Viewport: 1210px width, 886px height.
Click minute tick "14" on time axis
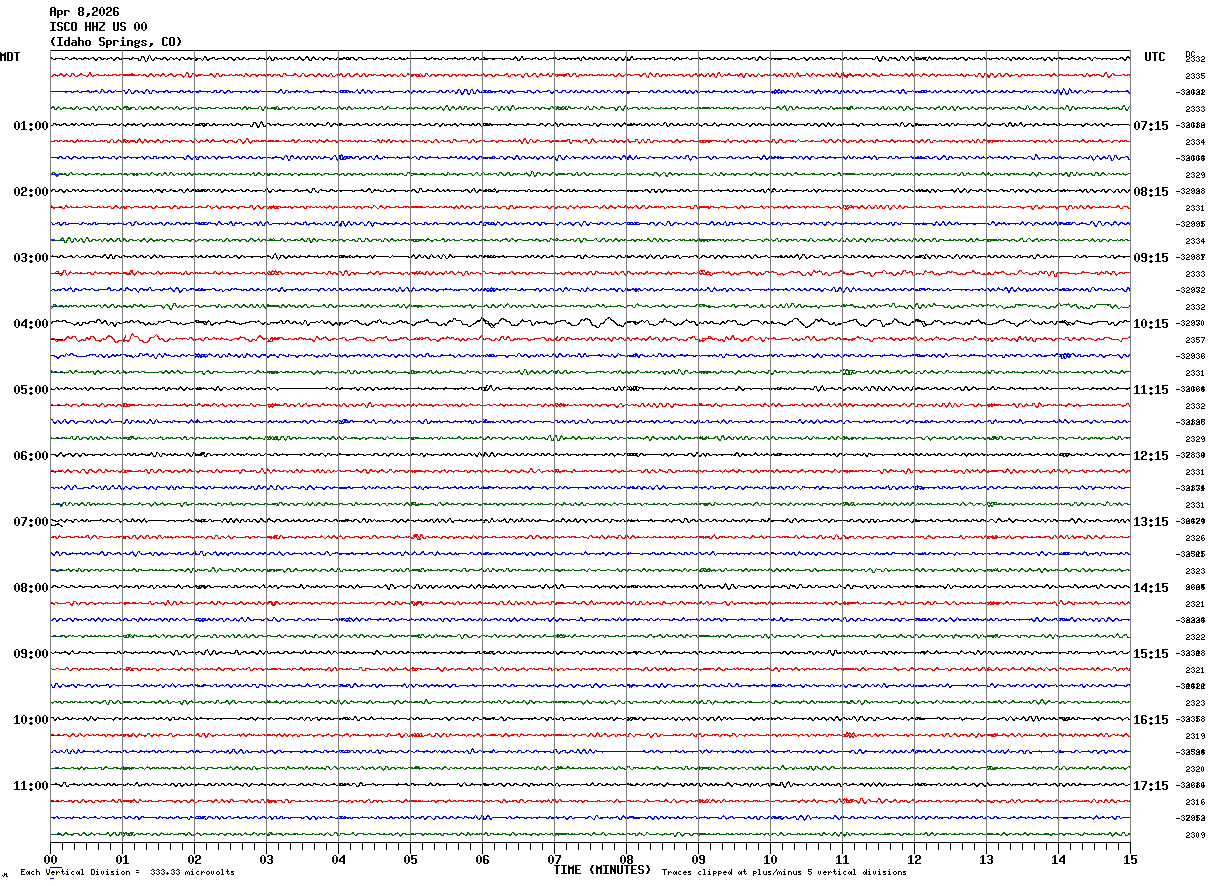pyautogui.click(x=1059, y=859)
